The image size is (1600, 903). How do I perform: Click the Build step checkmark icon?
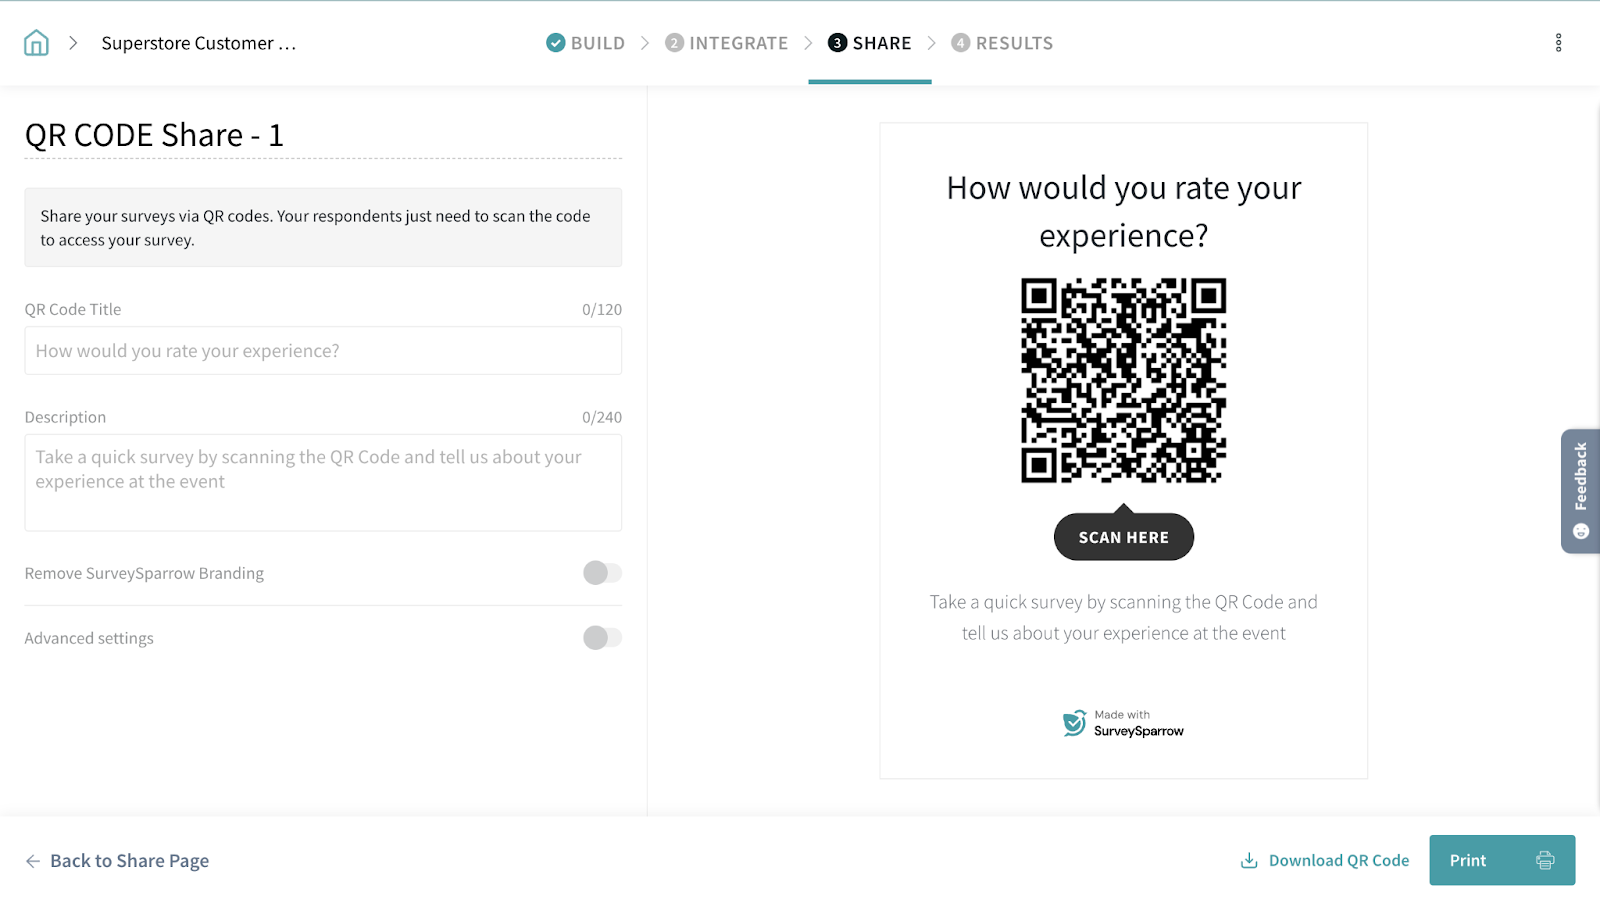[556, 43]
